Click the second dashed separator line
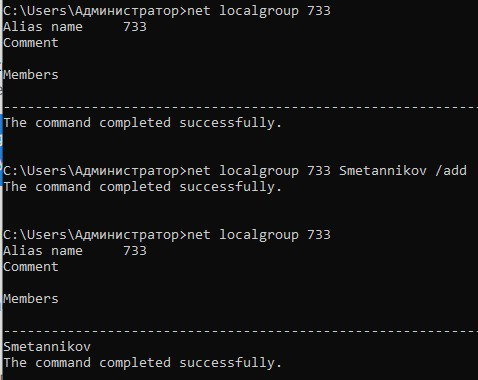The width and height of the screenshot is (478, 380). click(x=241, y=331)
